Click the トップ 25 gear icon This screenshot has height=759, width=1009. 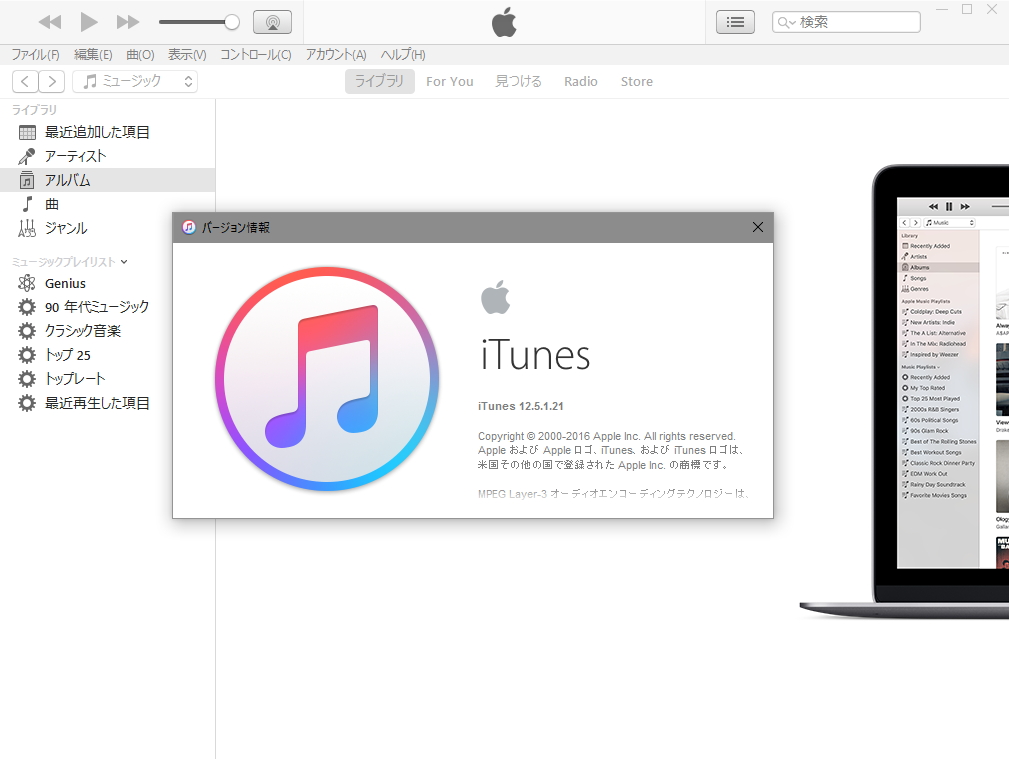27,355
